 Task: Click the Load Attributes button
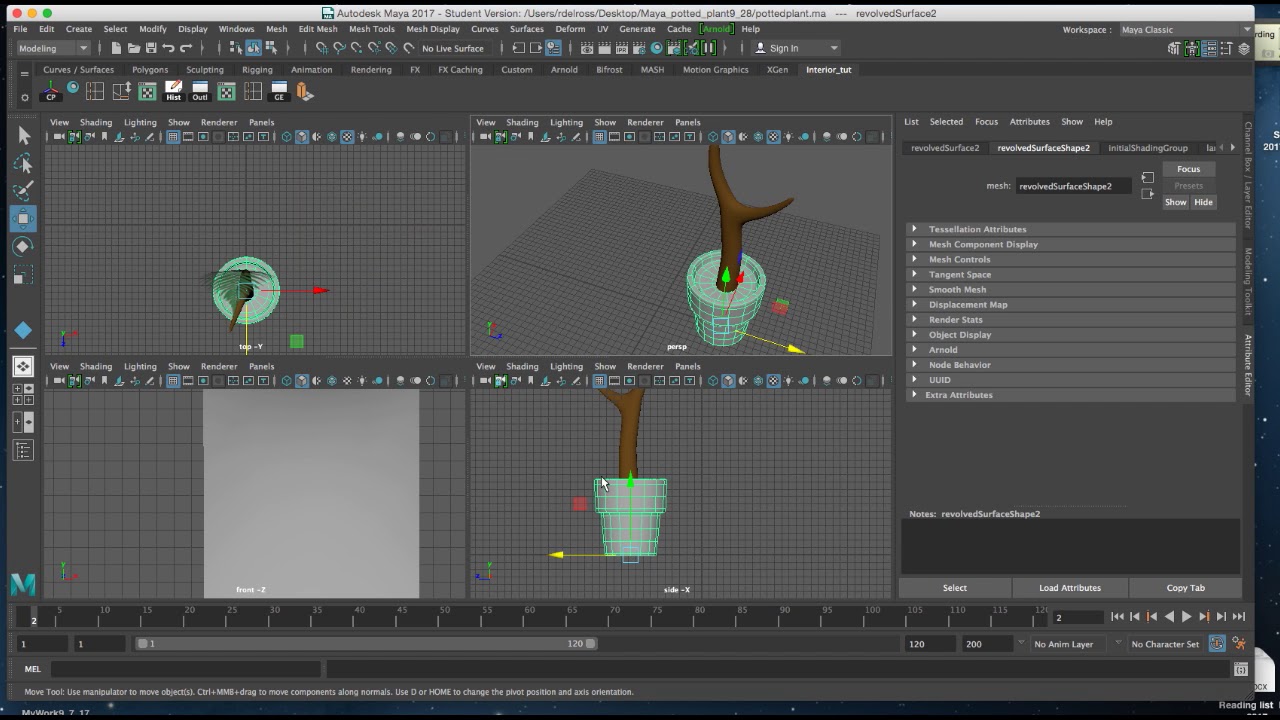pos(1069,588)
